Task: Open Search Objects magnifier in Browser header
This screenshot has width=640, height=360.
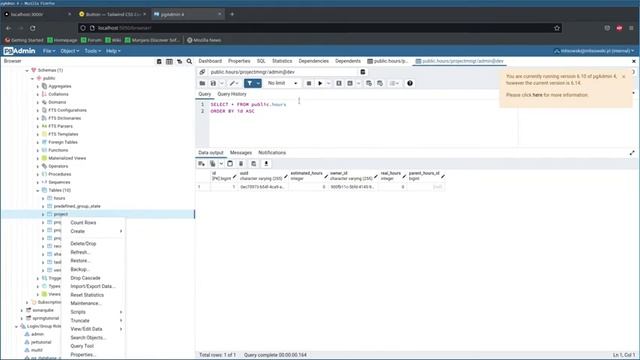Action: point(189,61)
